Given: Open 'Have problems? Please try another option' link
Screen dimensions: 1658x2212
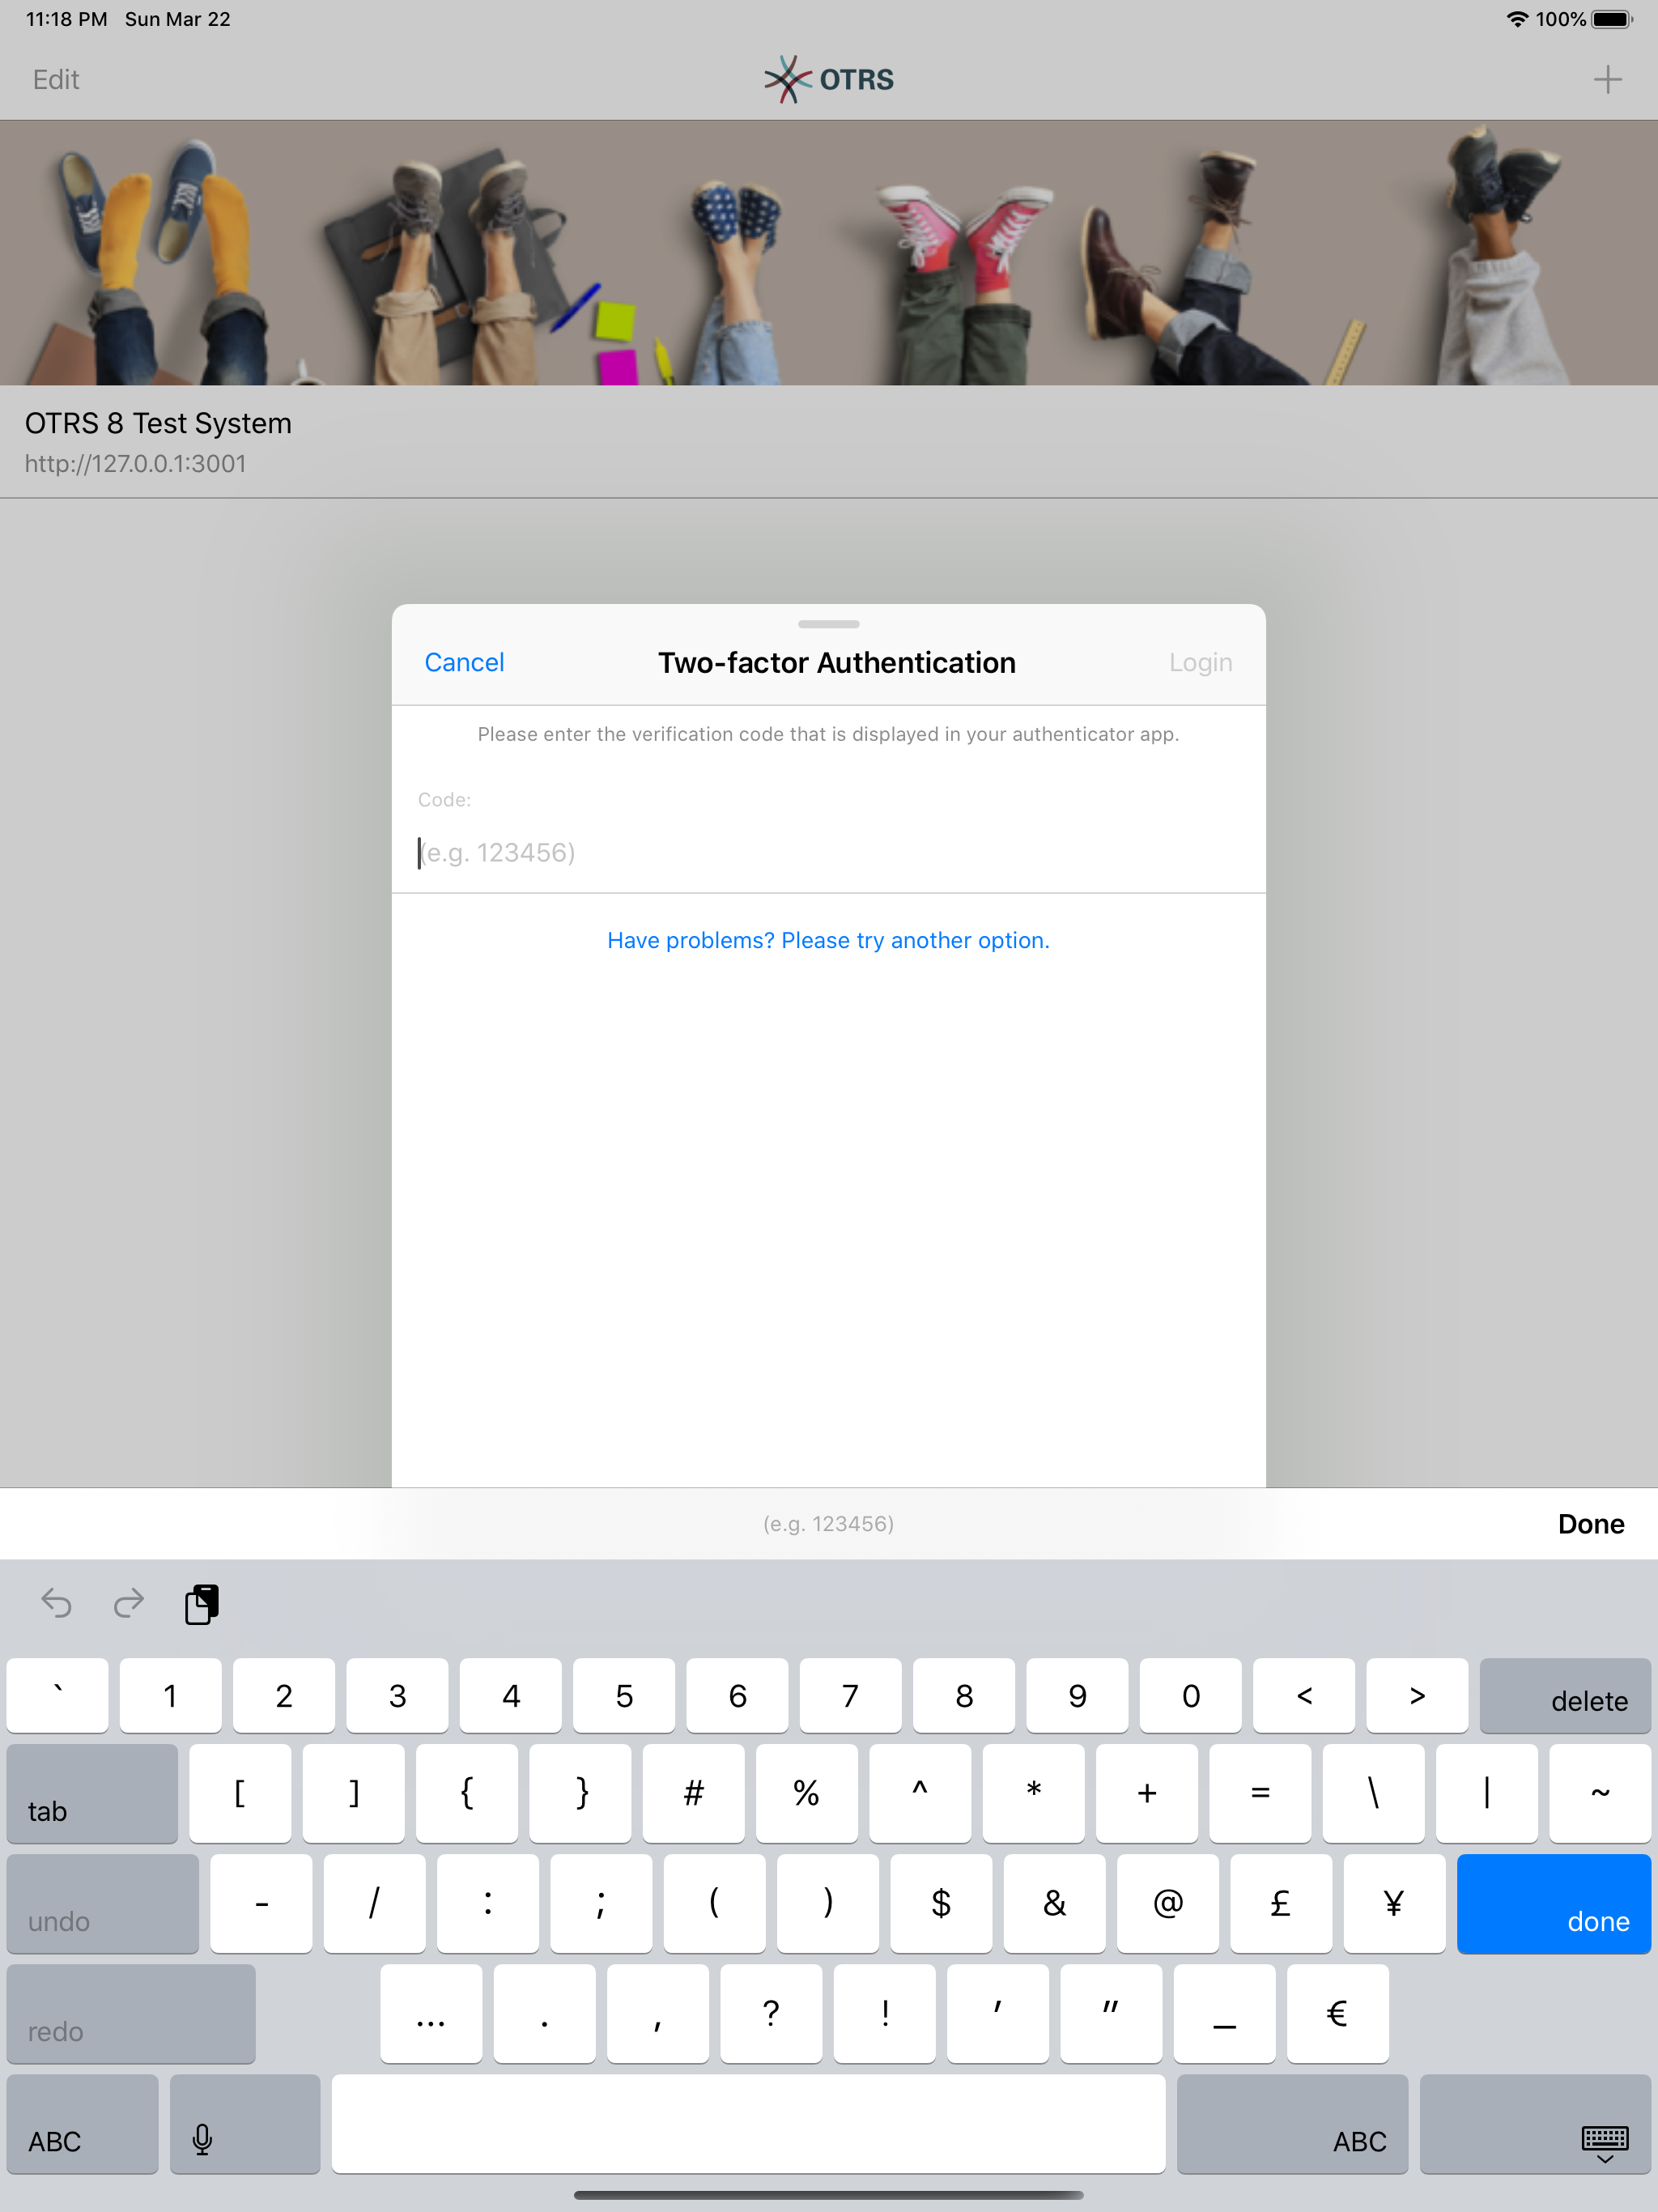Looking at the screenshot, I should point(828,940).
